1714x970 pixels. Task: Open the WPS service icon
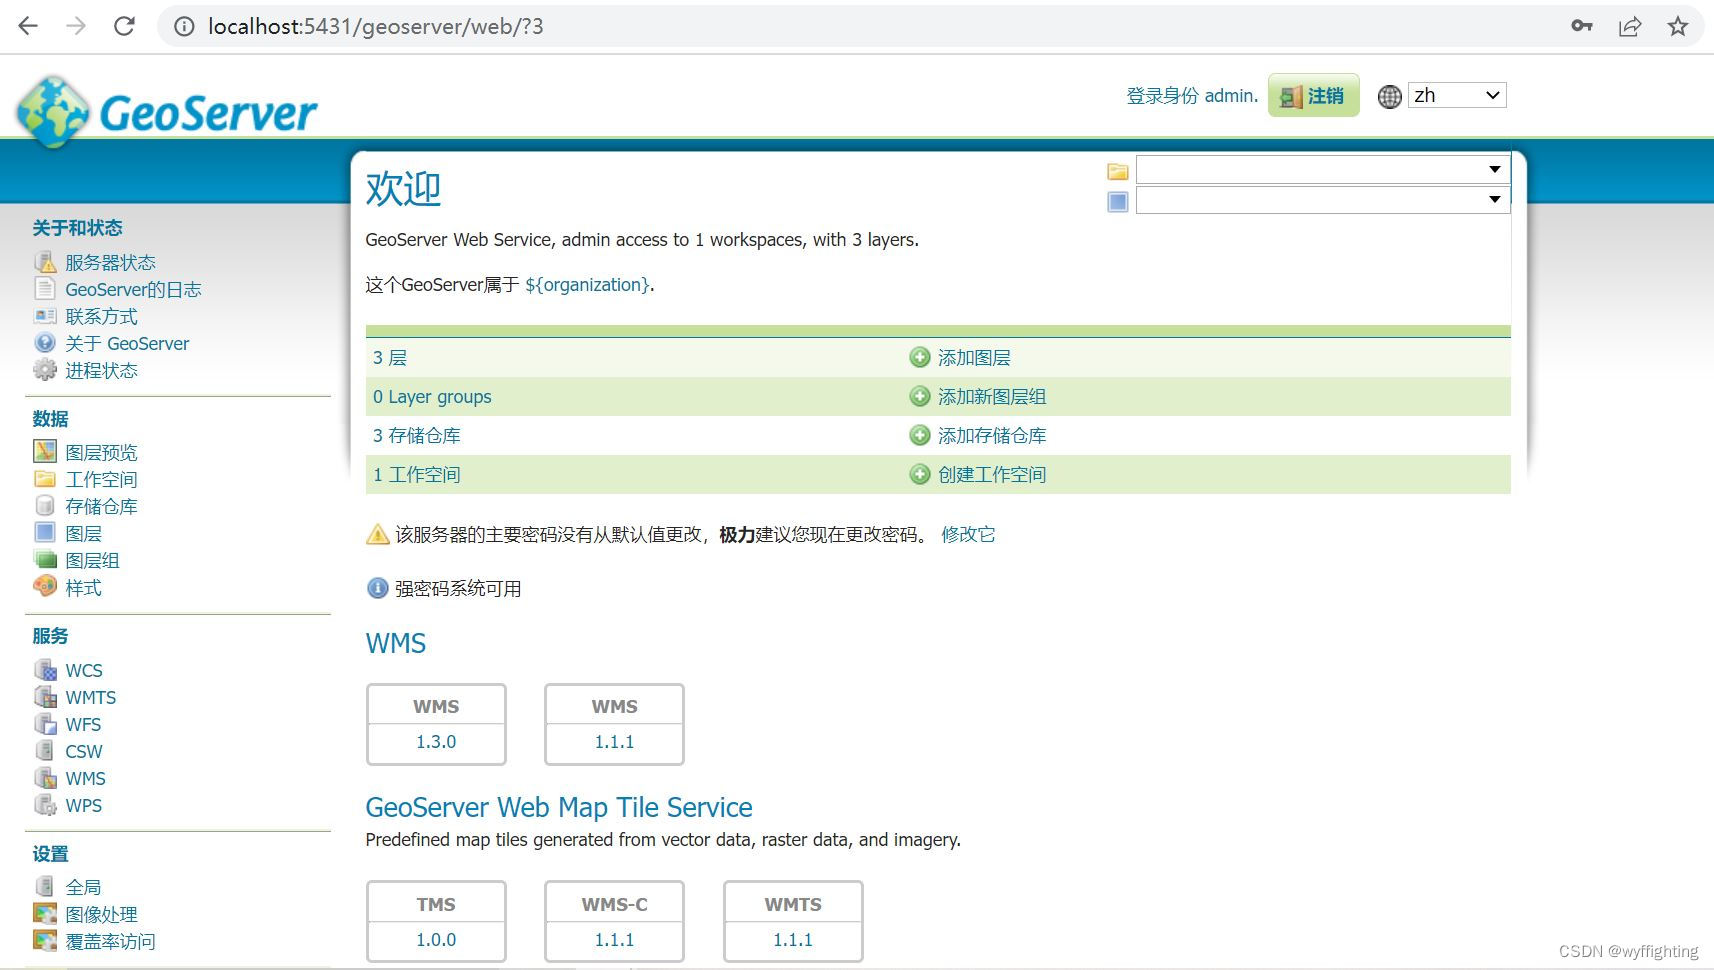coord(47,805)
